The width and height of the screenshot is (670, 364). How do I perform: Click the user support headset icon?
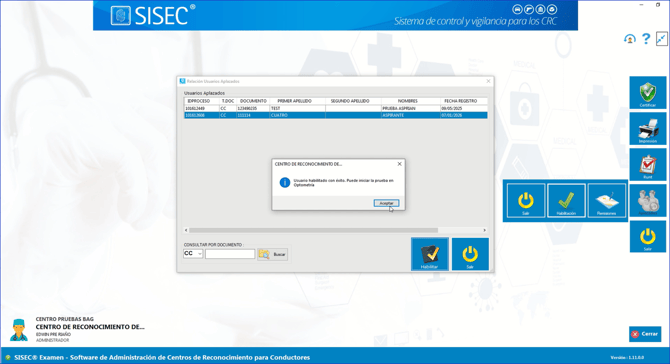[629, 39]
